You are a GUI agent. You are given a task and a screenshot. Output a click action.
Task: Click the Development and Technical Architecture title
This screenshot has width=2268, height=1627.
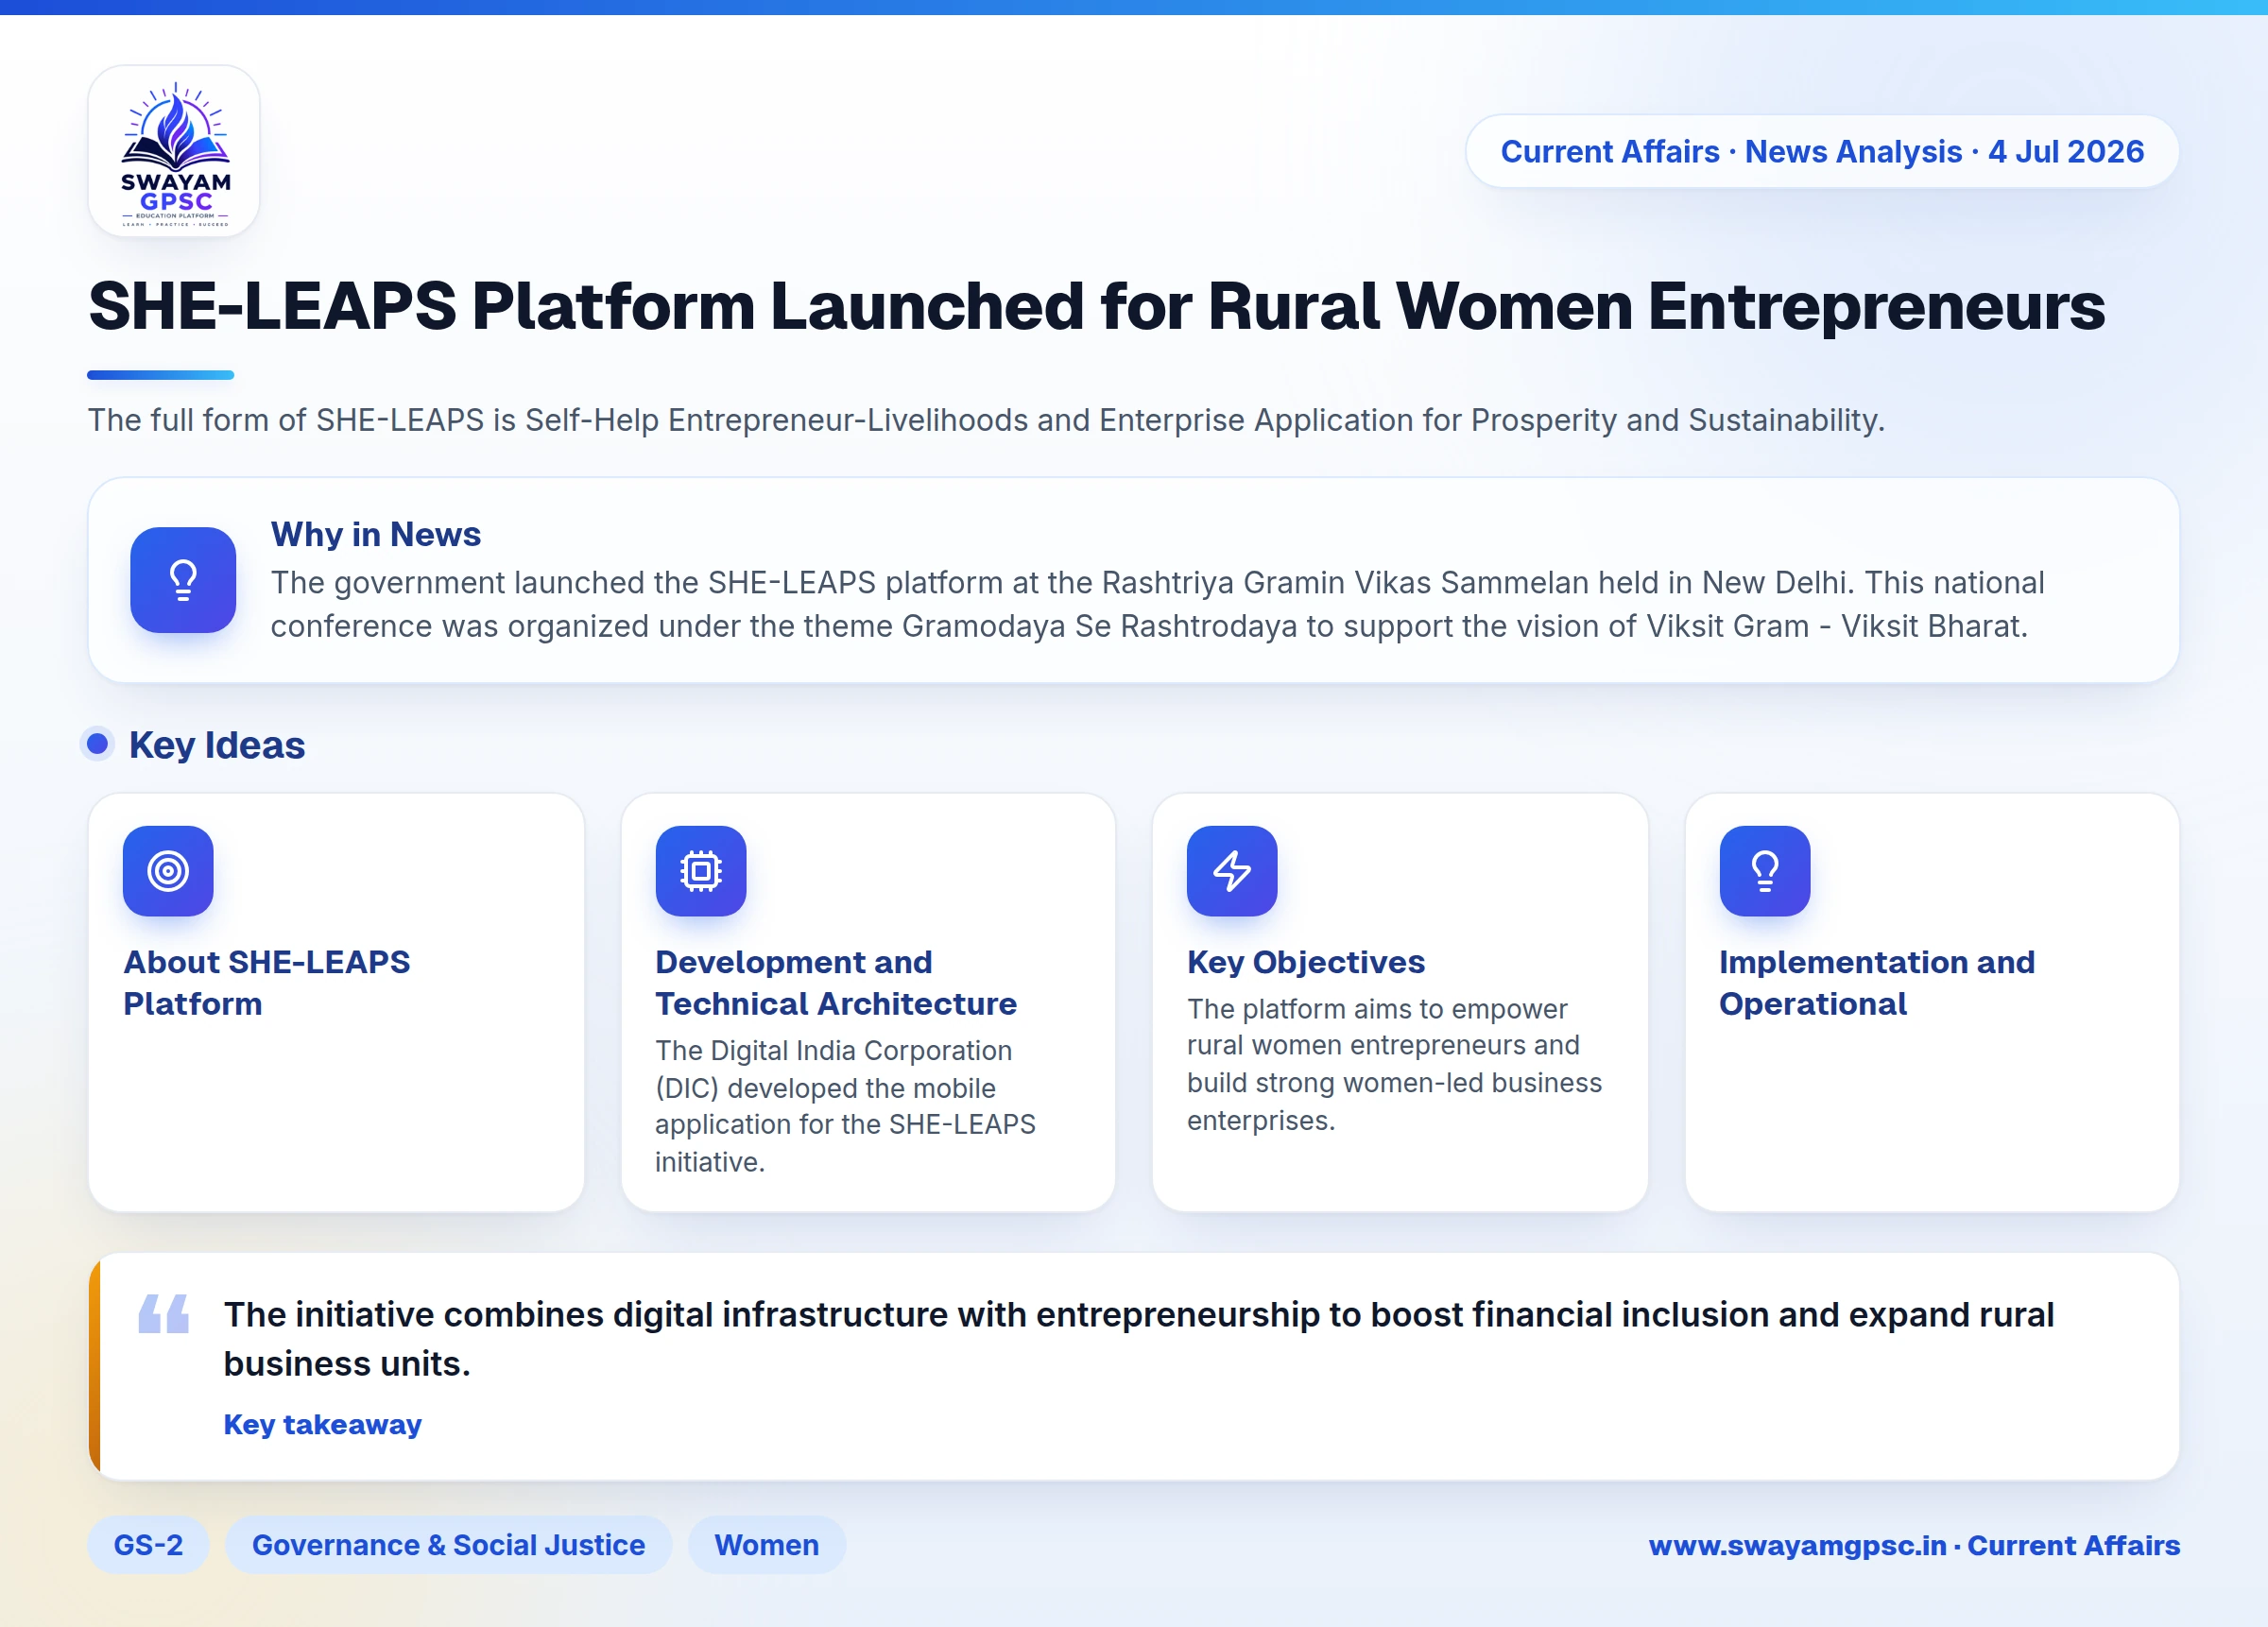(836, 983)
